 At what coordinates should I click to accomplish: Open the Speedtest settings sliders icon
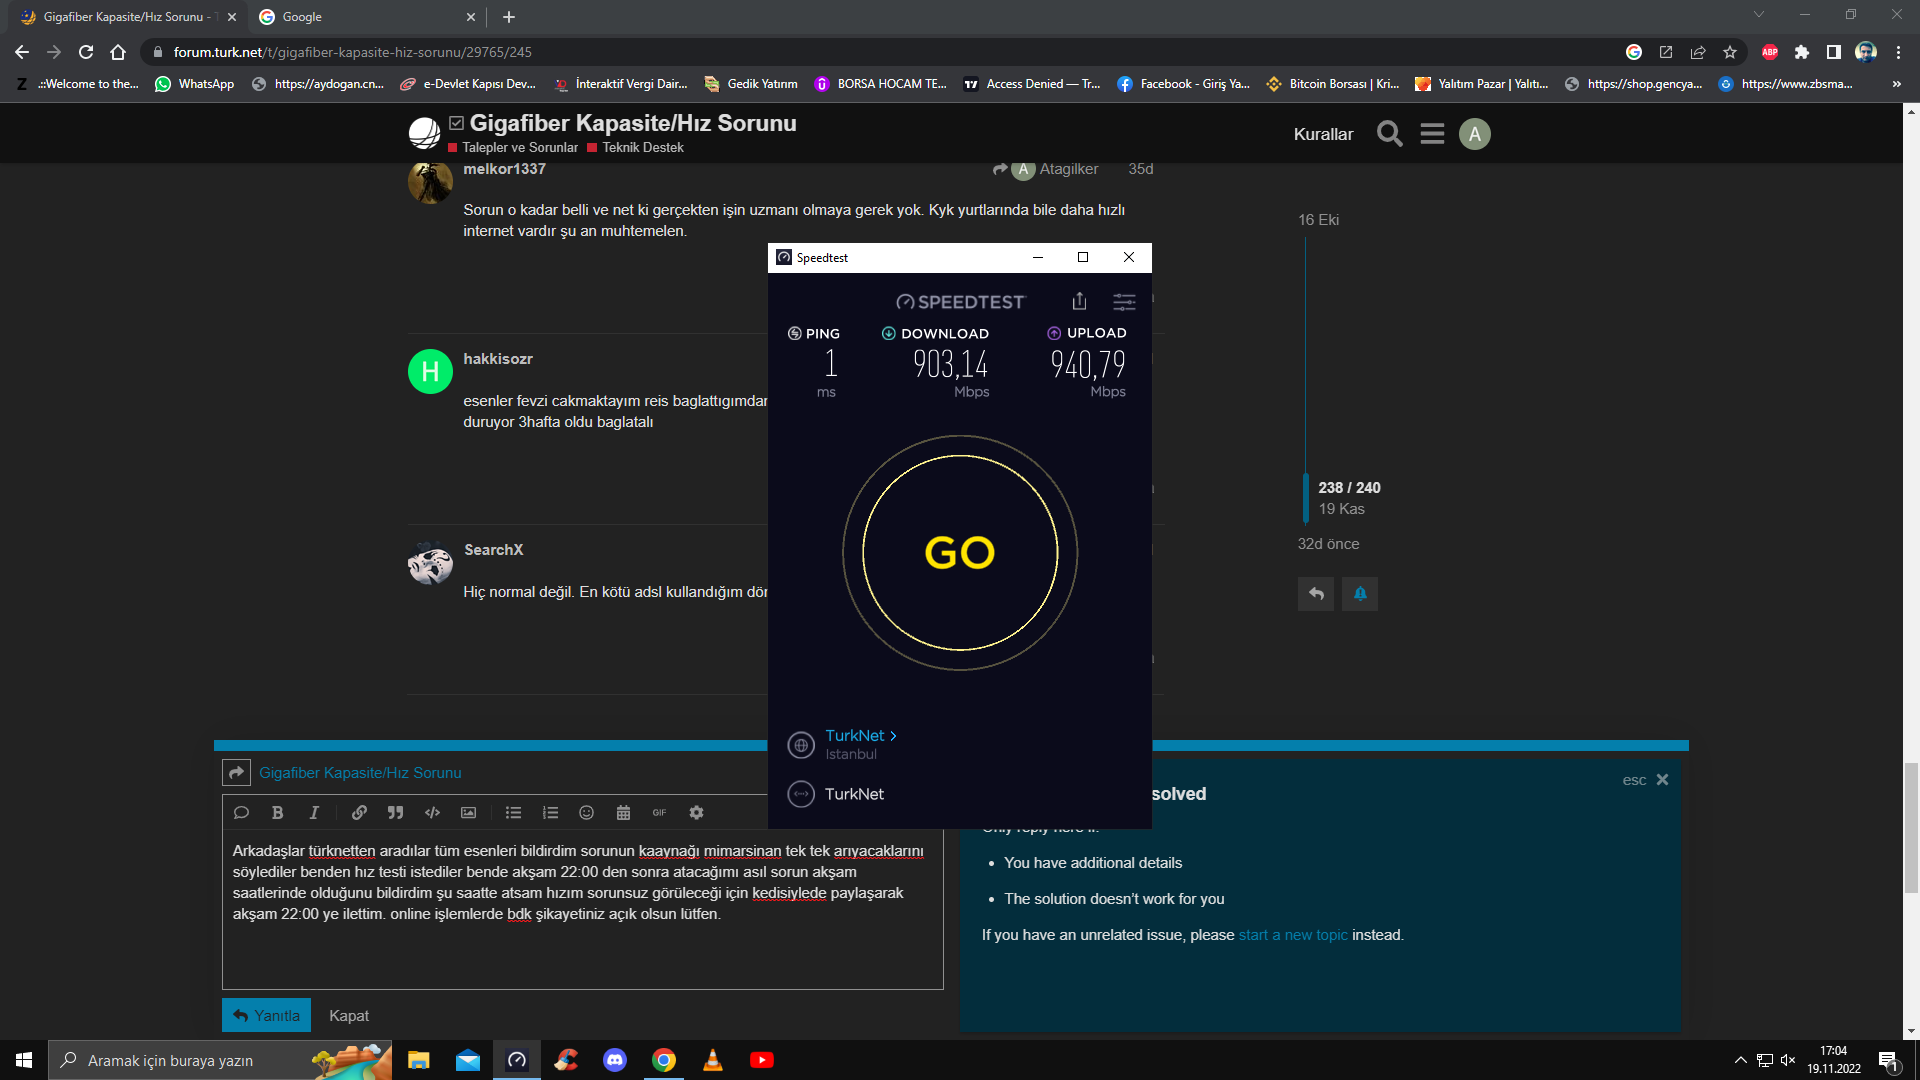(1124, 301)
